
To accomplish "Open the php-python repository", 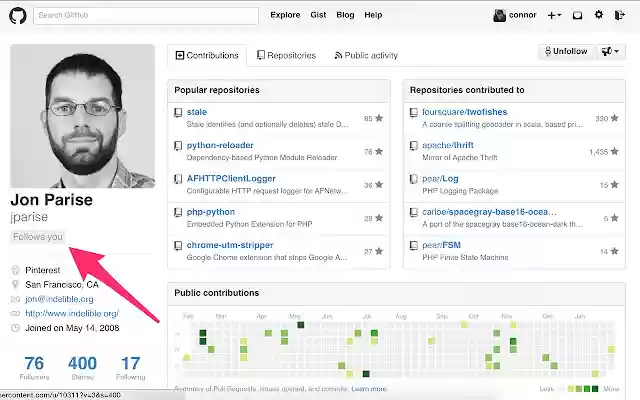I will point(211,212).
